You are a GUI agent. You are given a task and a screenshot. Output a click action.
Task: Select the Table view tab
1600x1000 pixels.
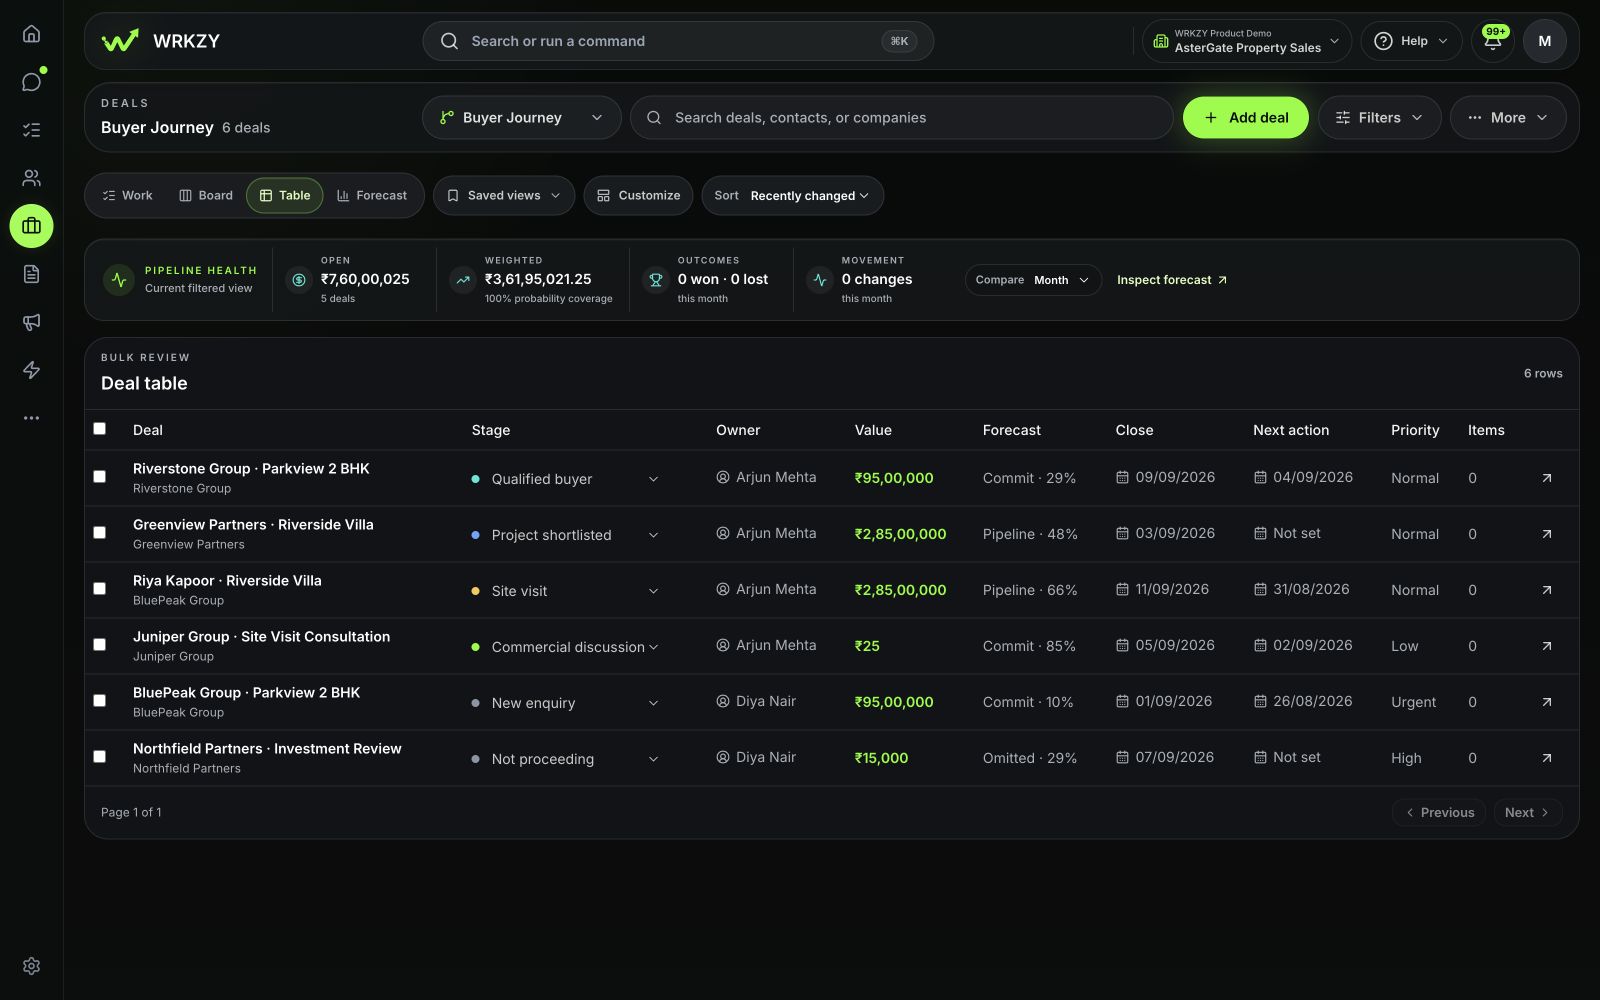coord(285,196)
